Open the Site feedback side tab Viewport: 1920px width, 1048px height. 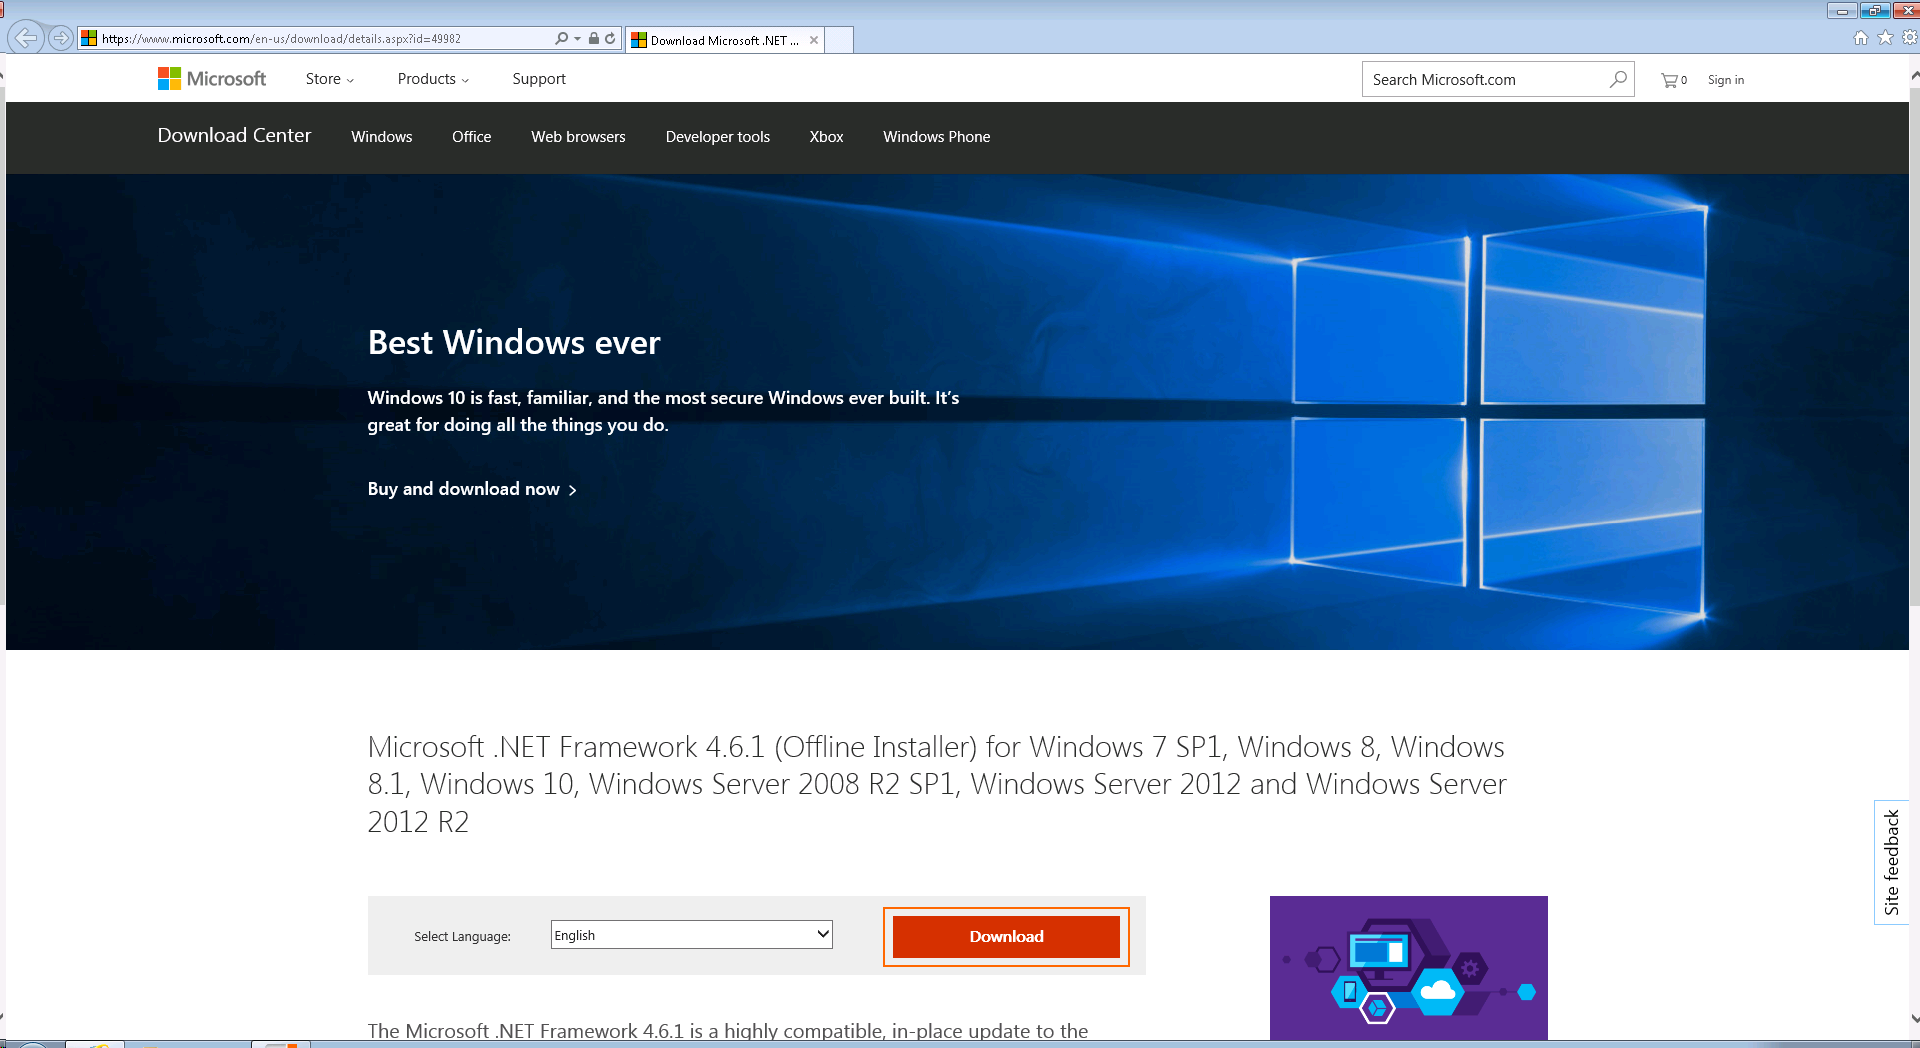point(1891,862)
